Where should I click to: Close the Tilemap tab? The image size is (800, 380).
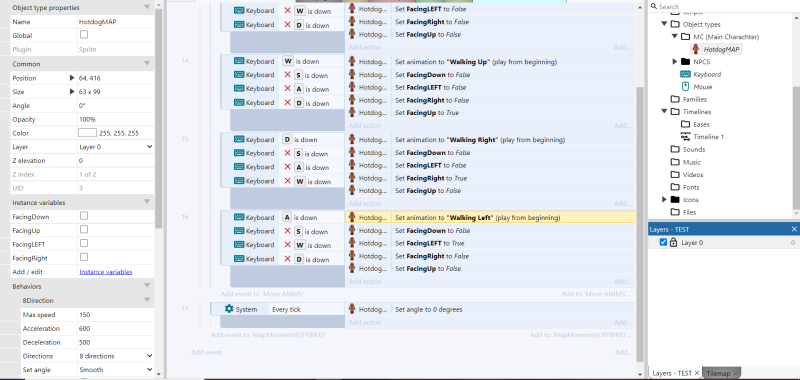(735, 373)
